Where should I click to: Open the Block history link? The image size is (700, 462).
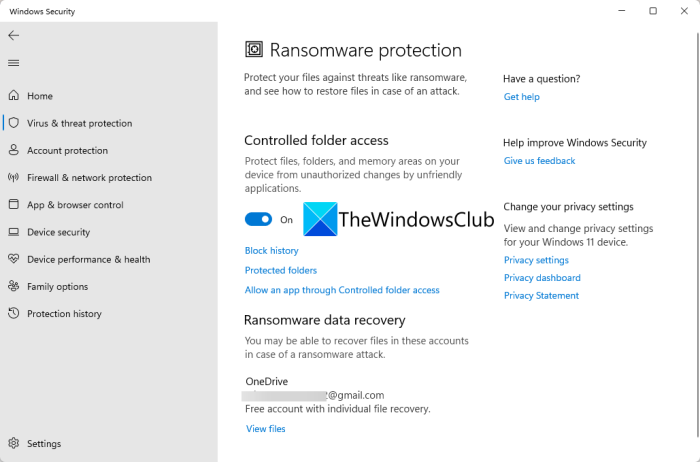point(271,251)
